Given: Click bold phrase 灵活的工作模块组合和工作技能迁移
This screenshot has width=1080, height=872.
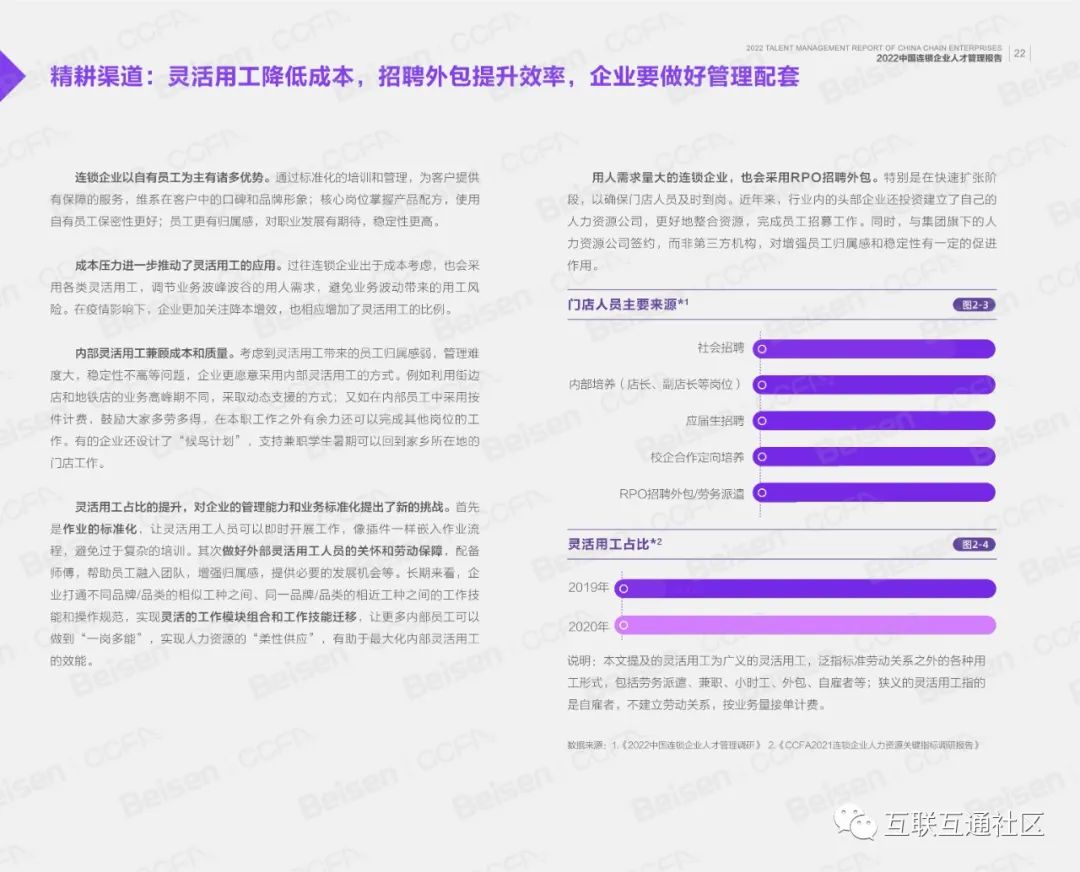Looking at the screenshot, I should click(260, 616).
